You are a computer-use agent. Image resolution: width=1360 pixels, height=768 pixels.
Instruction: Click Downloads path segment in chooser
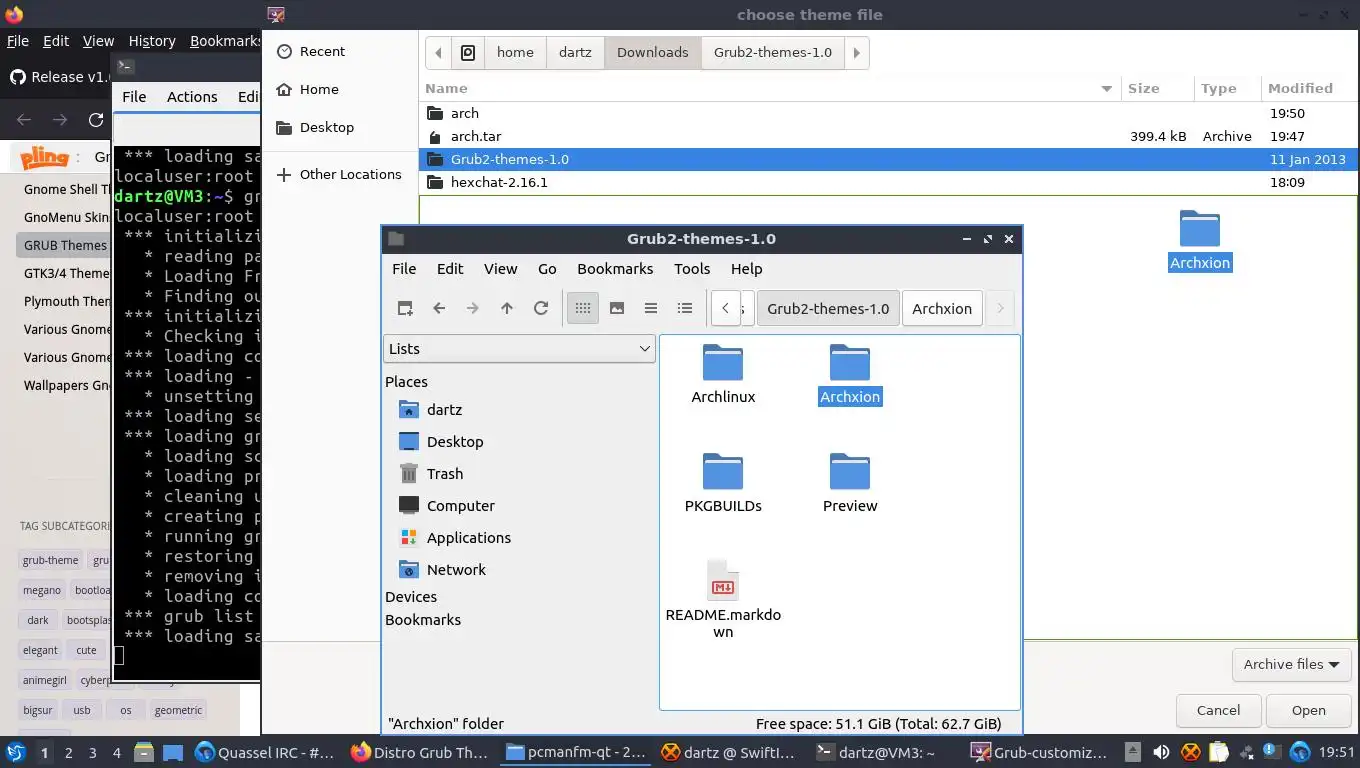click(652, 52)
